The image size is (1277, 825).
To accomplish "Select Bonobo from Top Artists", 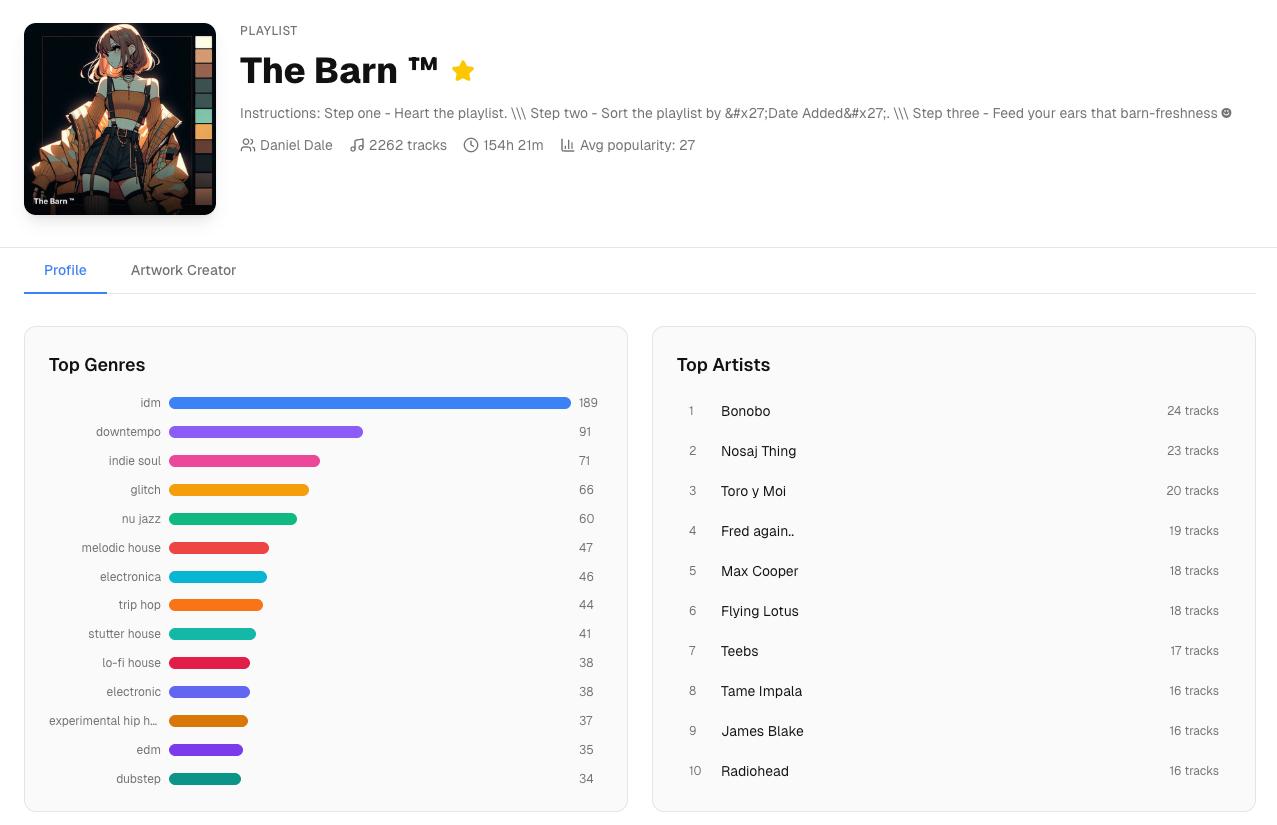I will click(x=745, y=411).
